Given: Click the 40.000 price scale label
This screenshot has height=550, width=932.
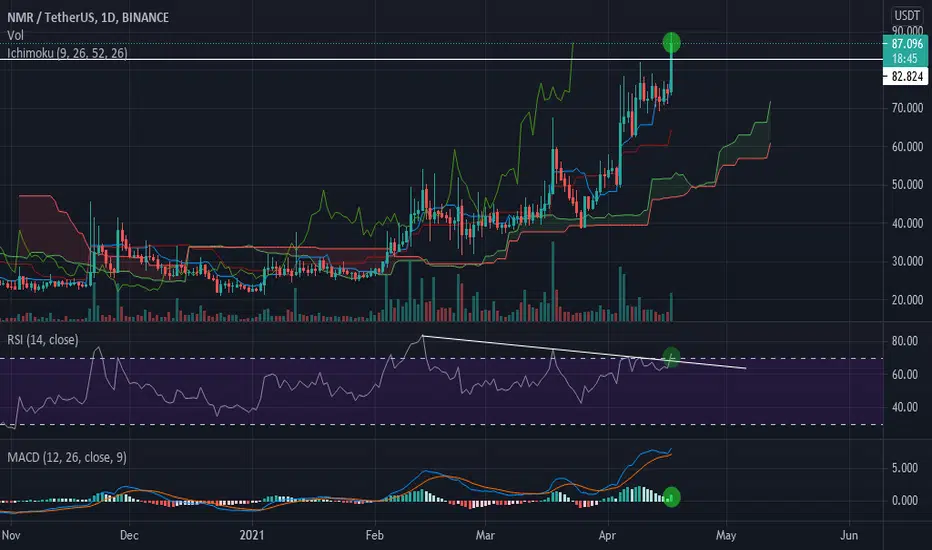Looking at the screenshot, I should tap(907, 223).
